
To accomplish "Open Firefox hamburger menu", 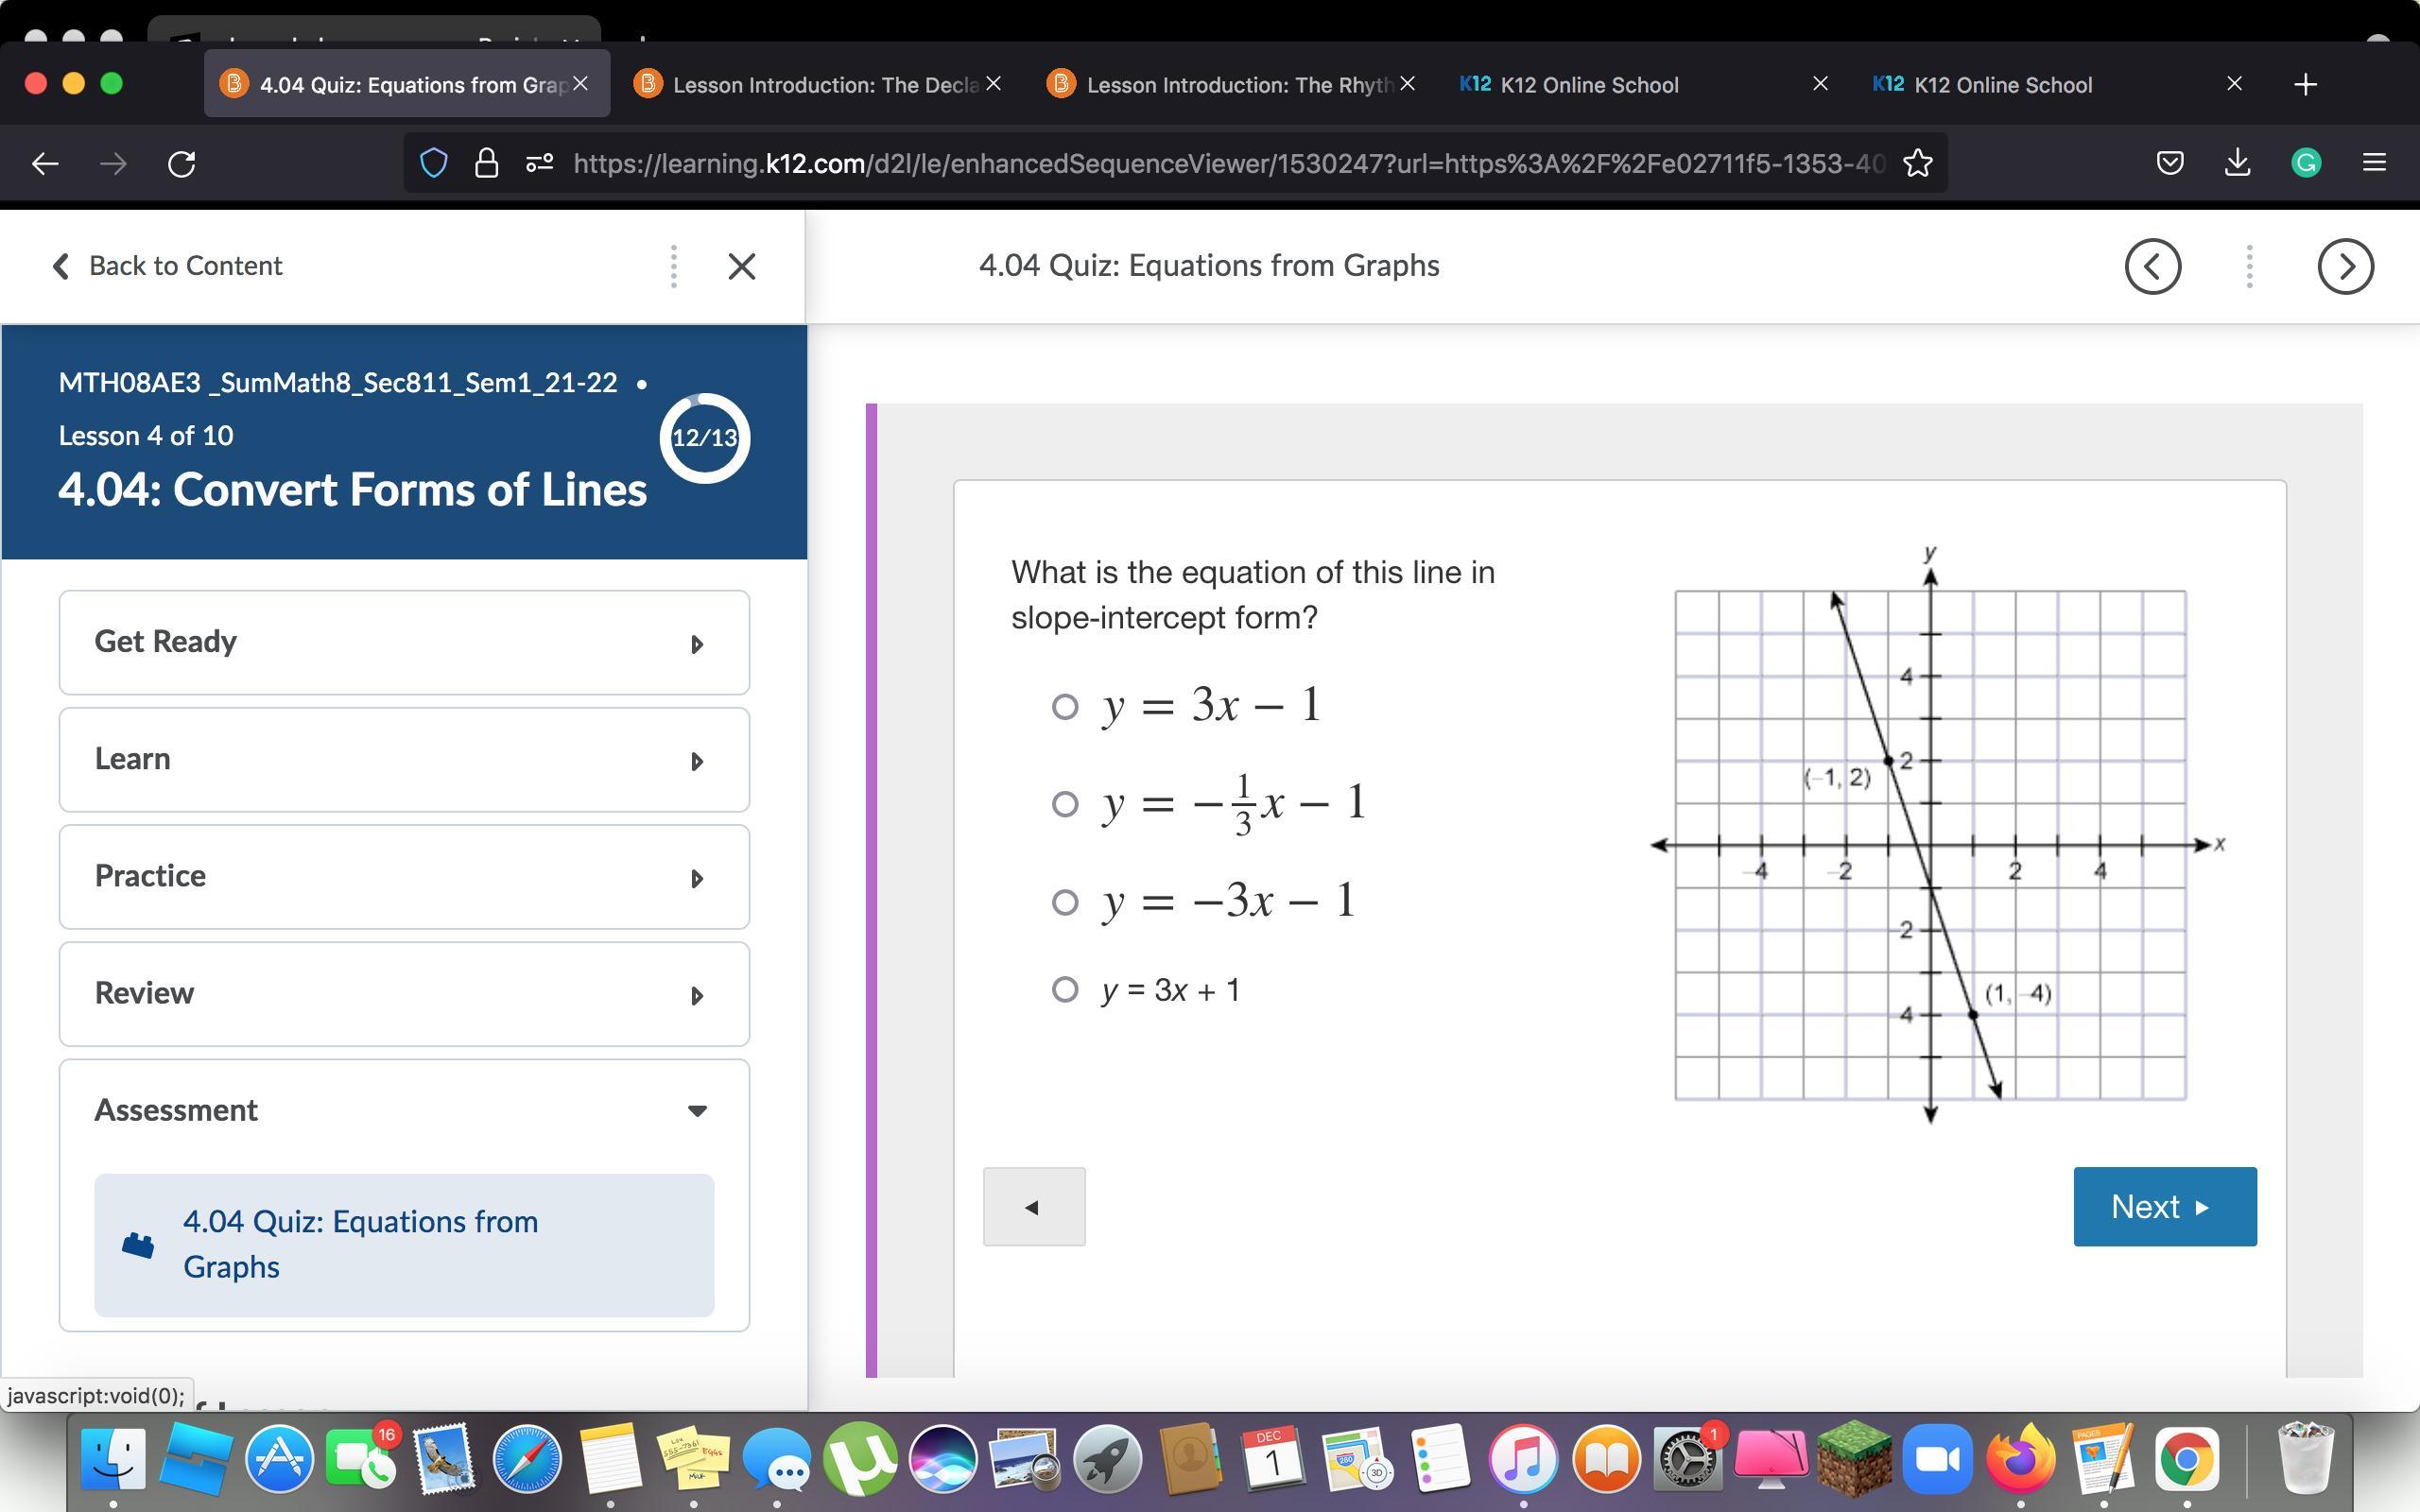I will [x=2374, y=163].
